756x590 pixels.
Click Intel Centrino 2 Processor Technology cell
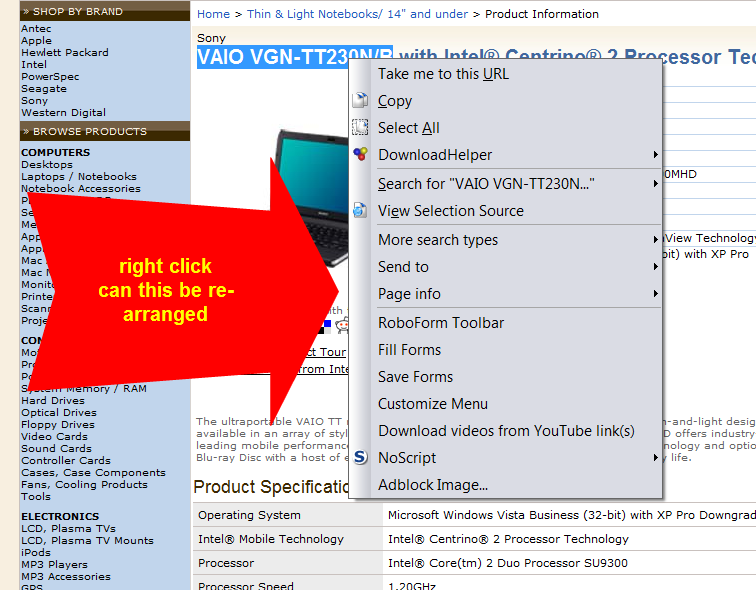[x=570, y=539]
